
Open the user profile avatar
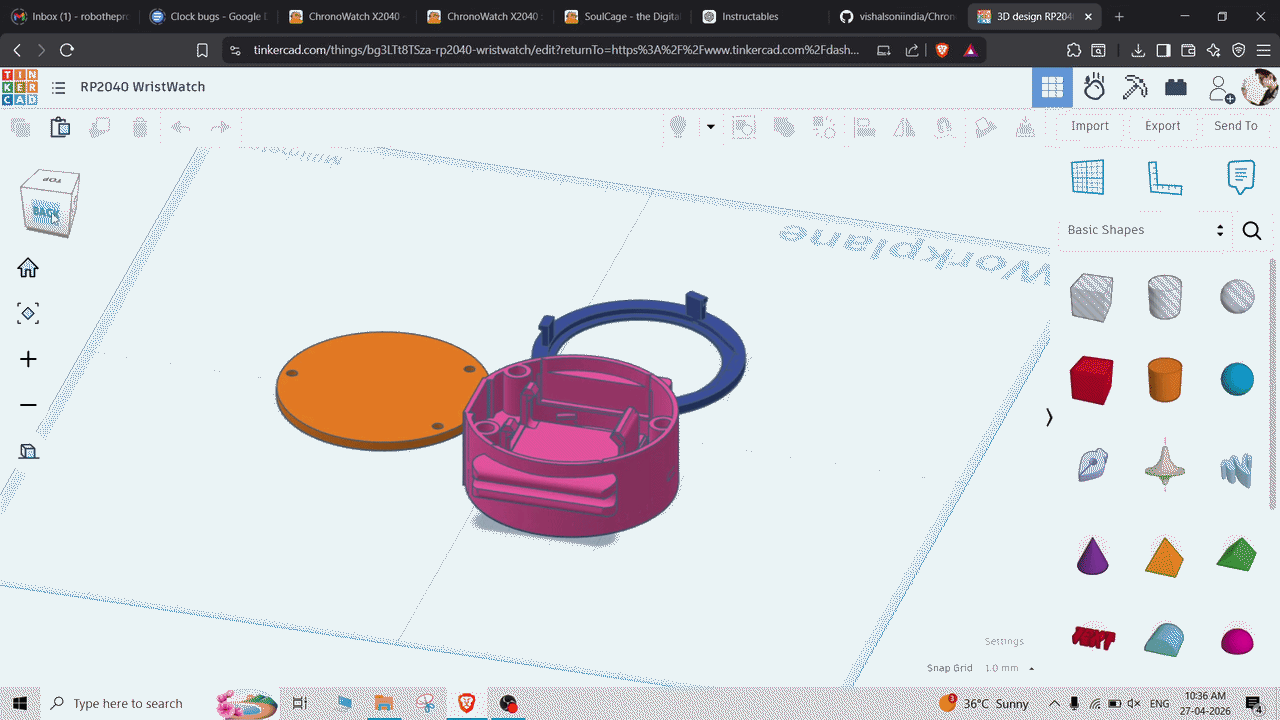coord(1260,88)
